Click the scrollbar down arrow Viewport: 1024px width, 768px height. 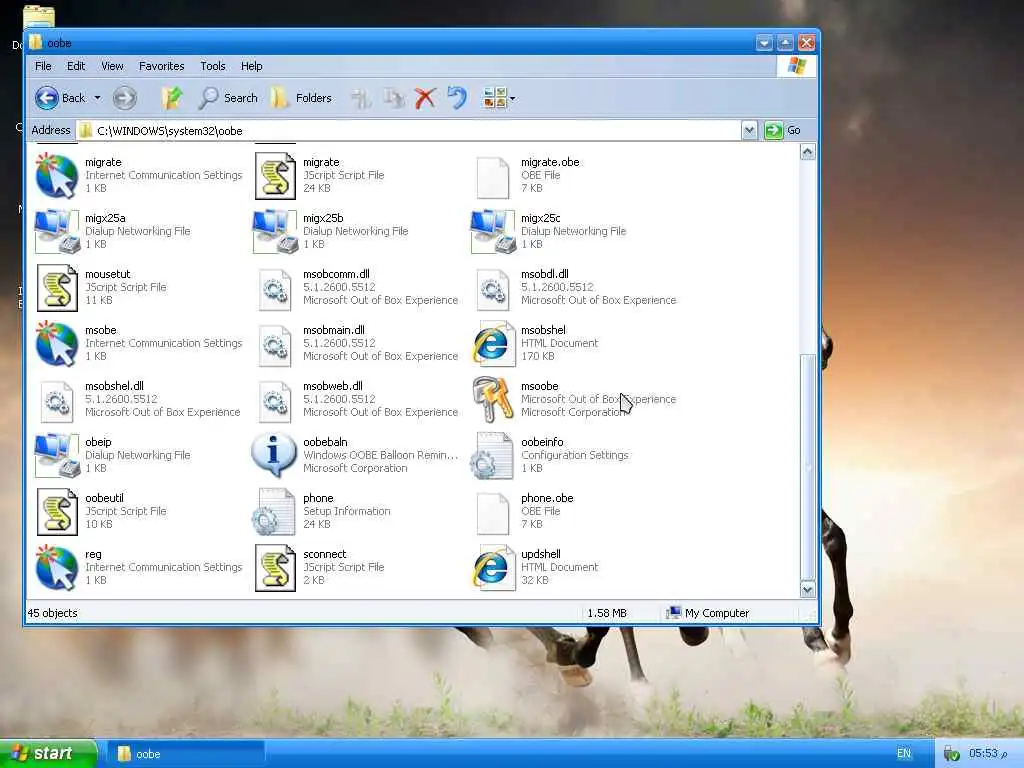tap(808, 590)
